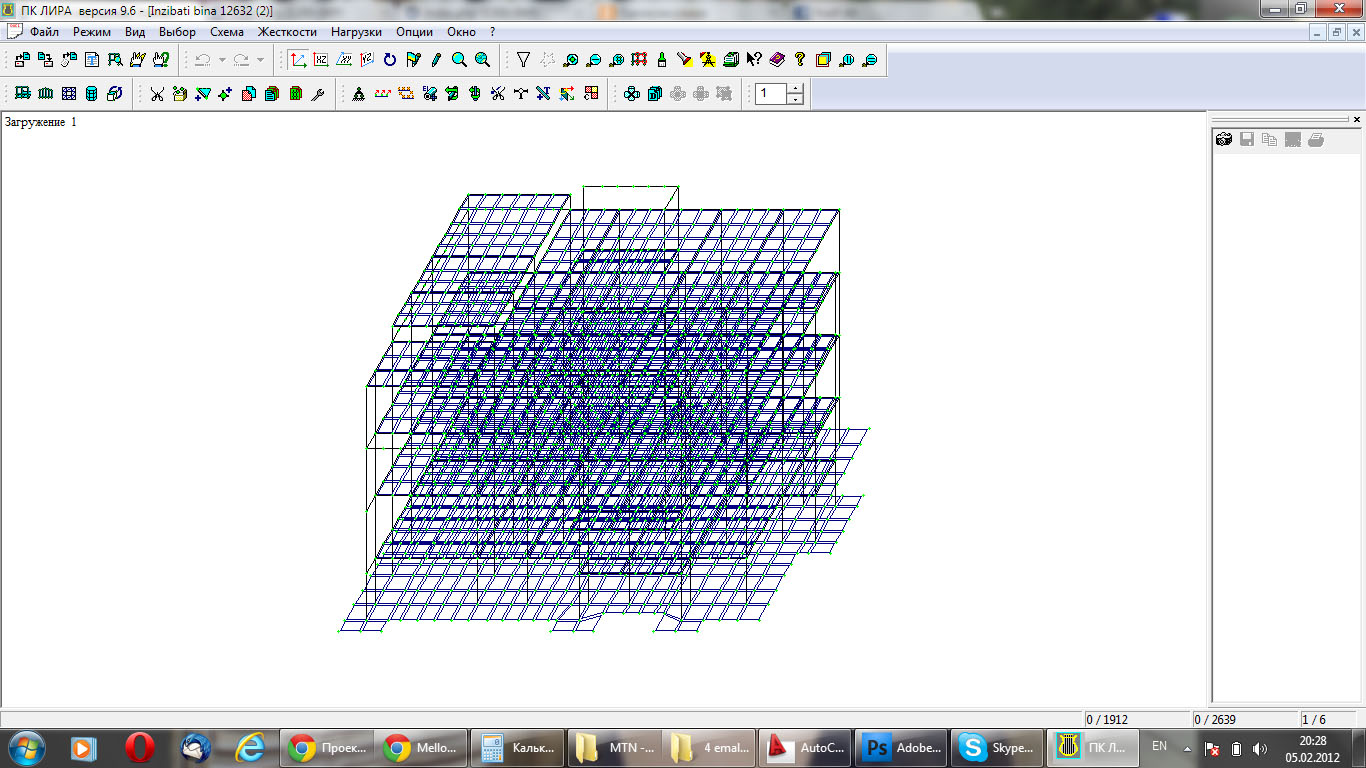Open the Опции menu
Image resolution: width=1366 pixels, height=768 pixels.
click(x=415, y=32)
